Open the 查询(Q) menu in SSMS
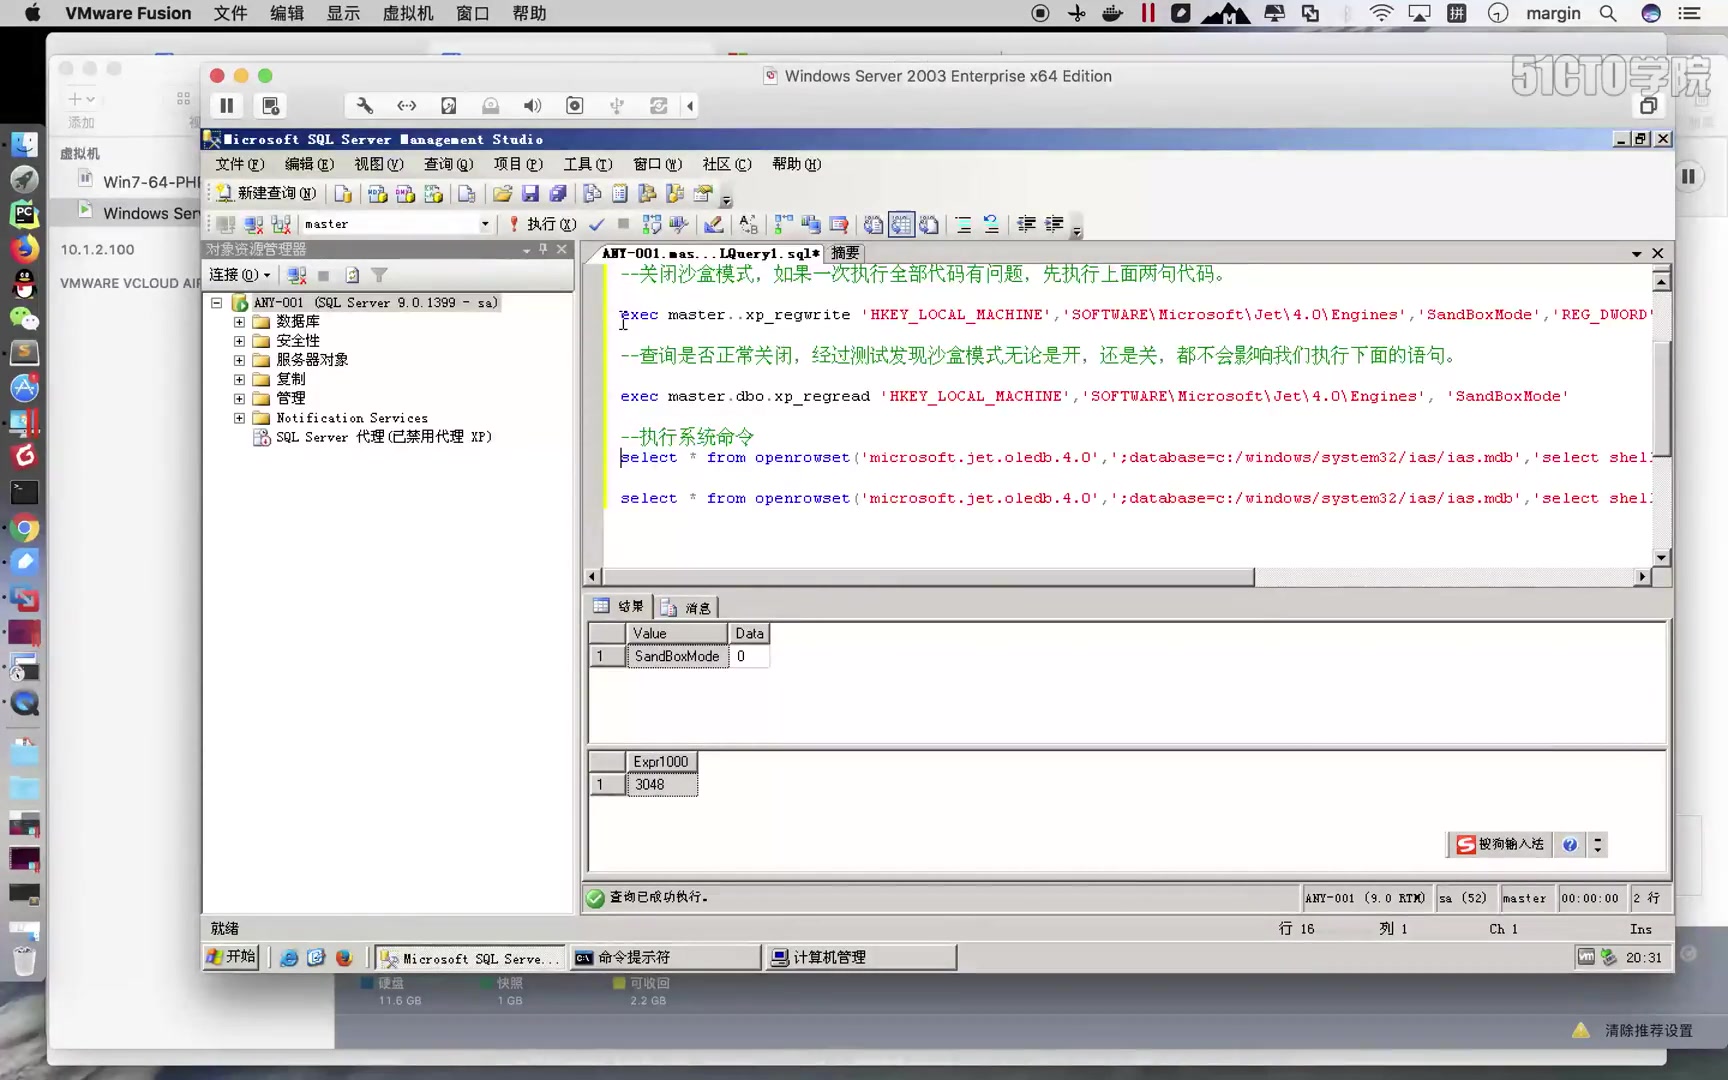The image size is (1728, 1080). [448, 164]
